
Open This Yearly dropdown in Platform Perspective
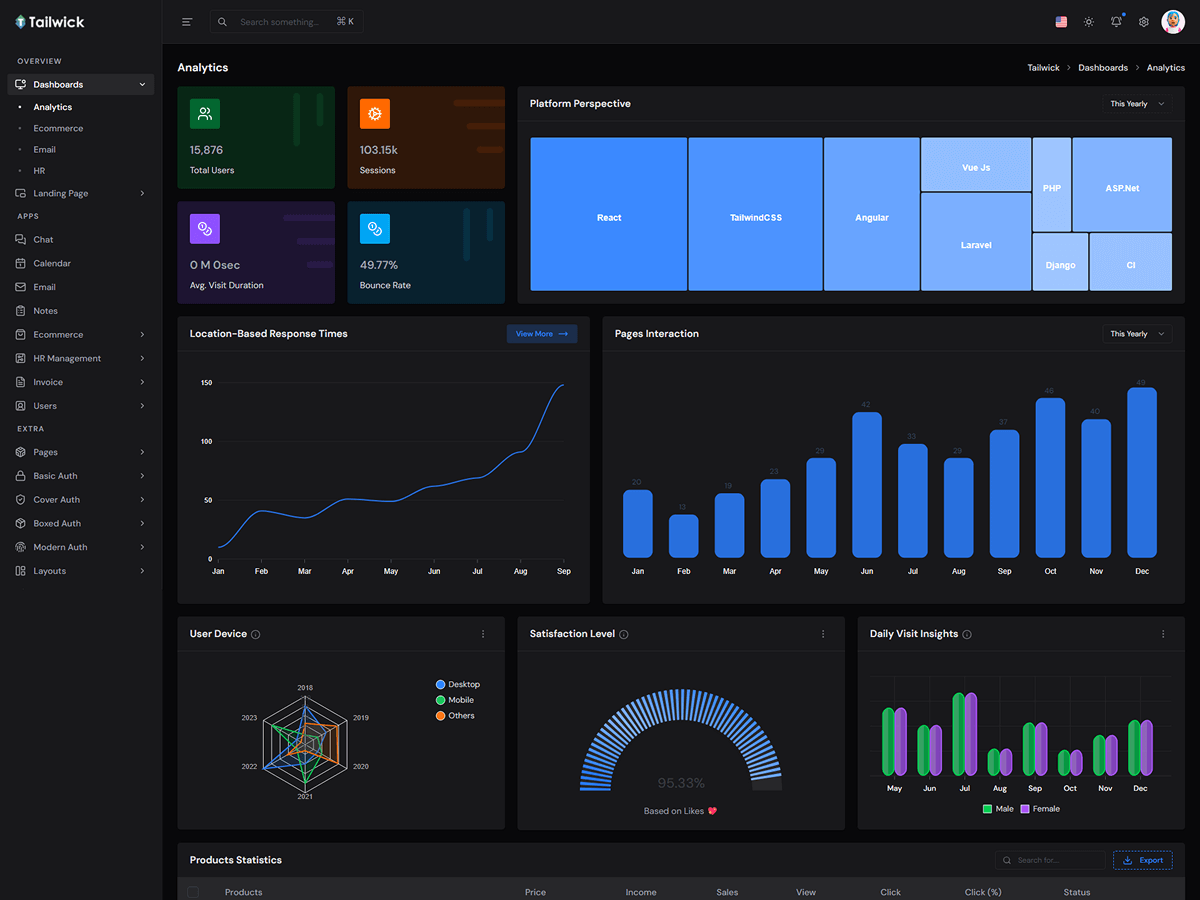click(x=1137, y=104)
